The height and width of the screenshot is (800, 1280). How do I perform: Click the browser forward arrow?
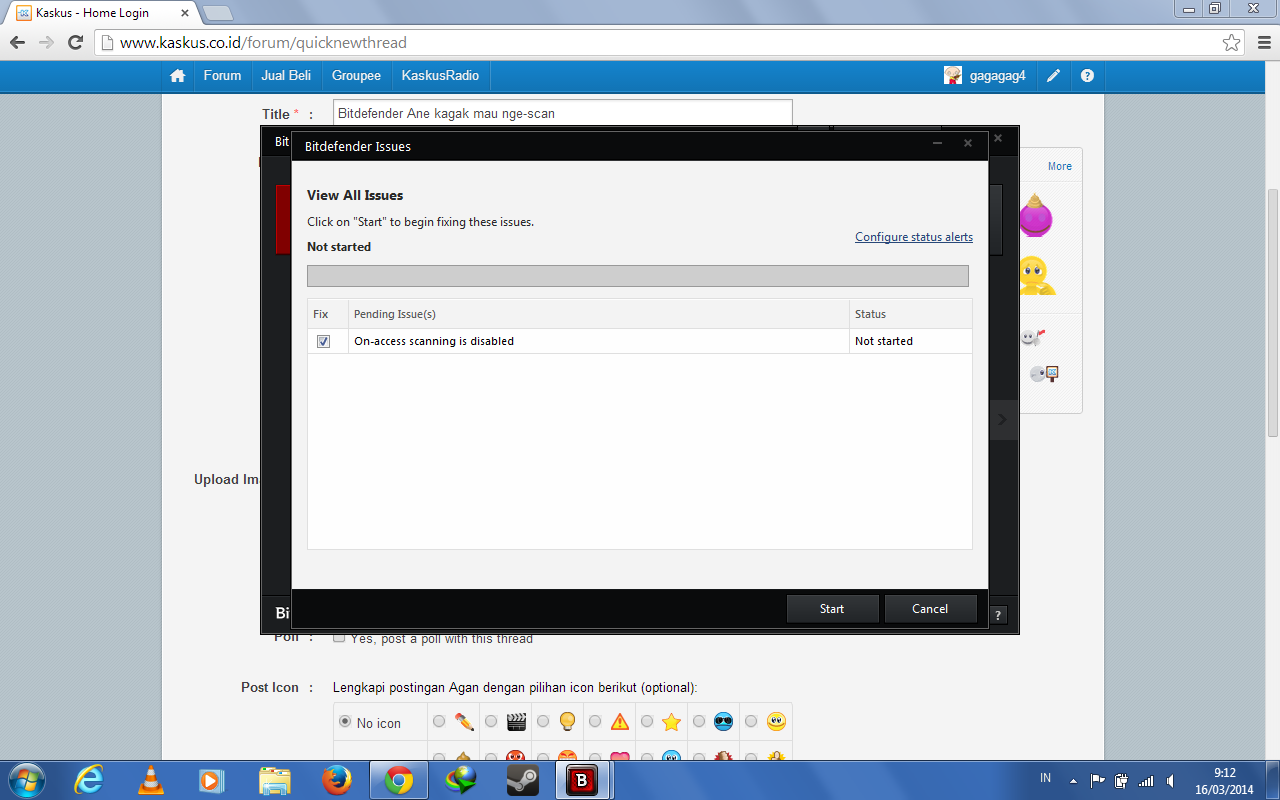coord(46,43)
